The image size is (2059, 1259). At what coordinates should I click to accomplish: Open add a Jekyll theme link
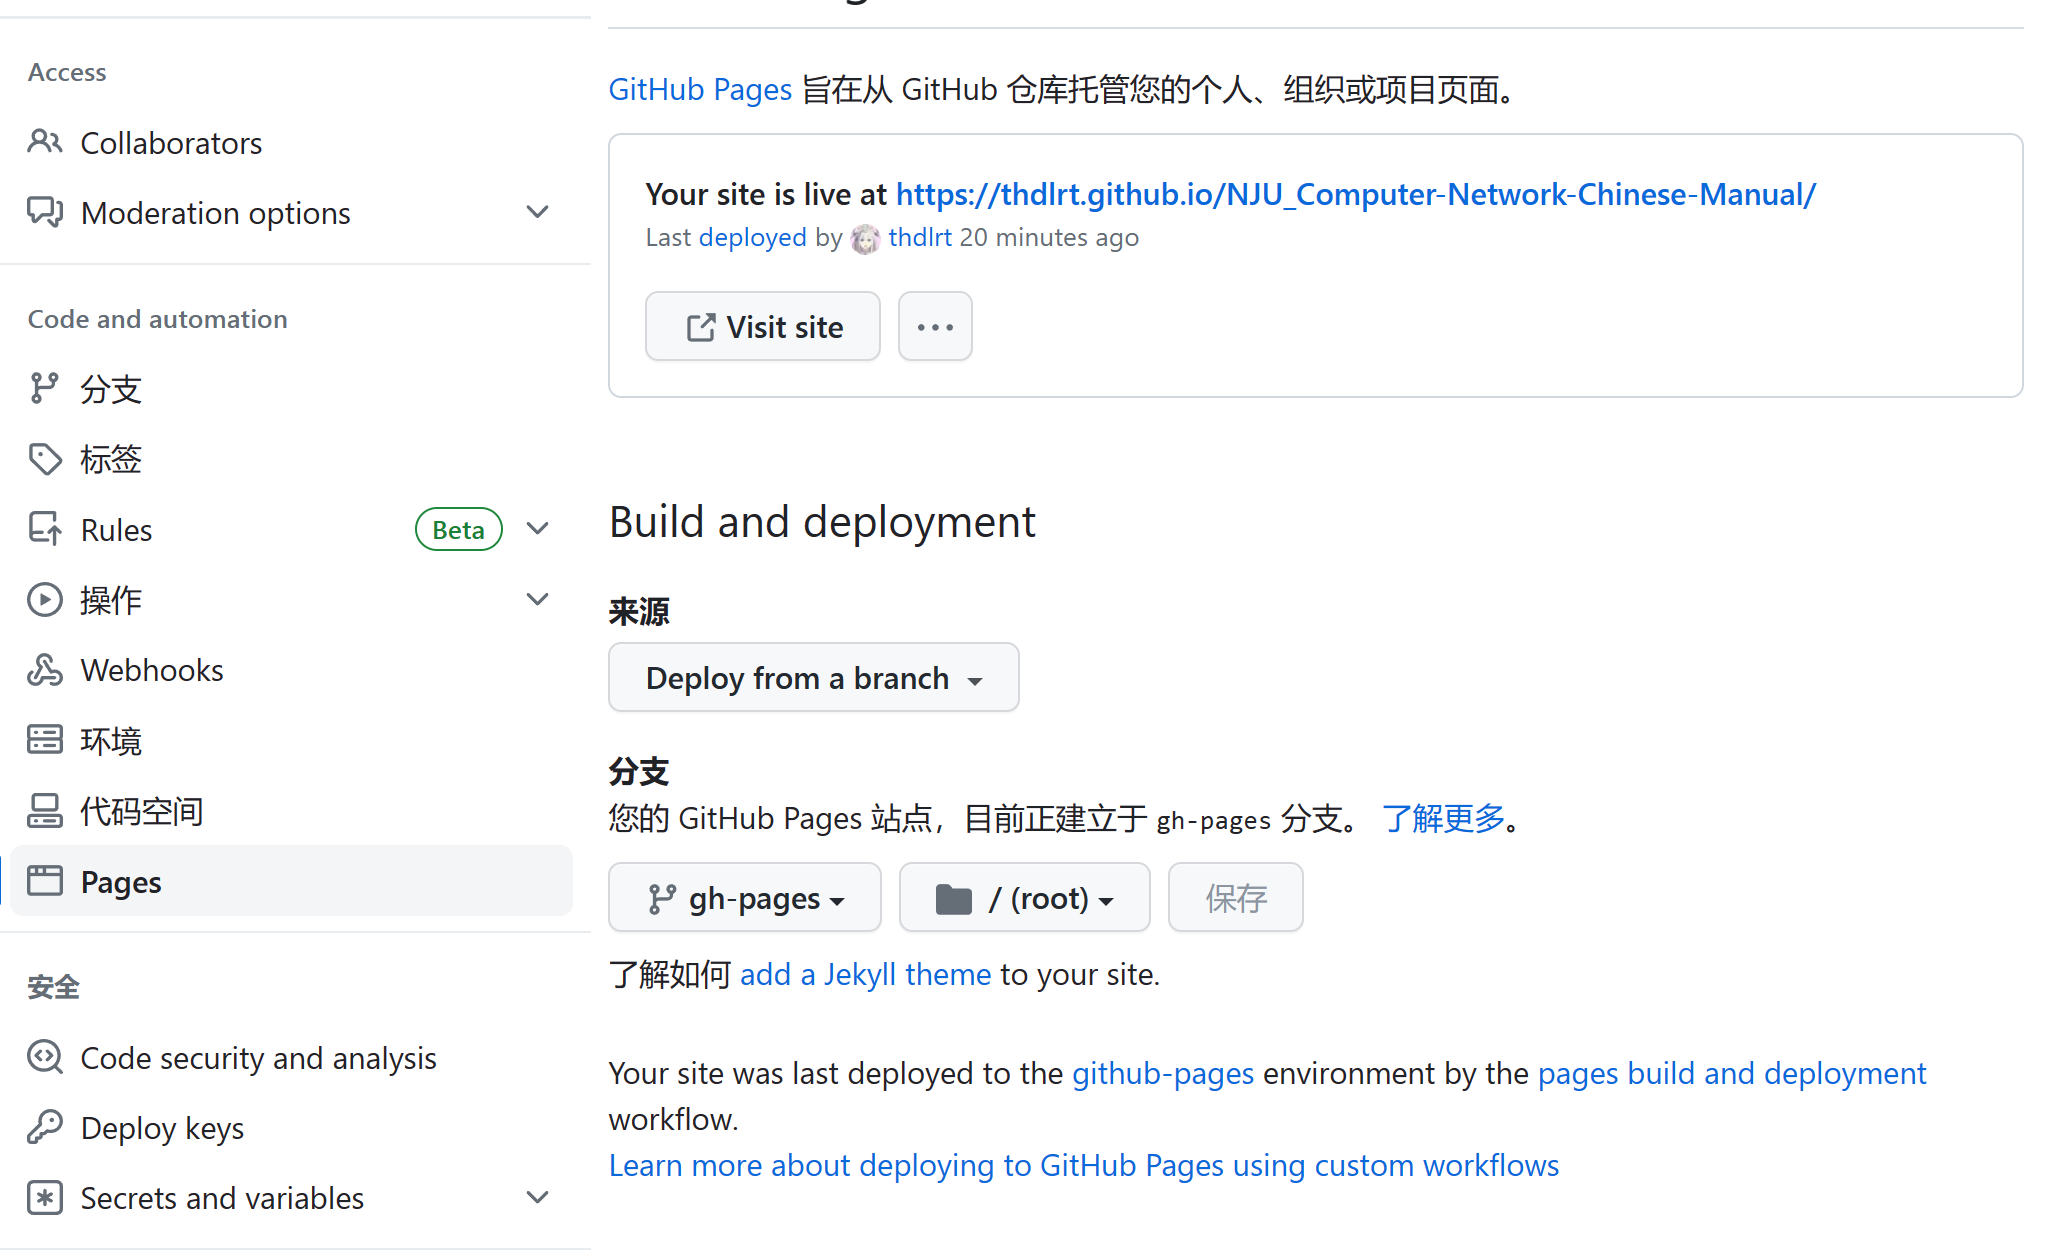[x=866, y=974]
